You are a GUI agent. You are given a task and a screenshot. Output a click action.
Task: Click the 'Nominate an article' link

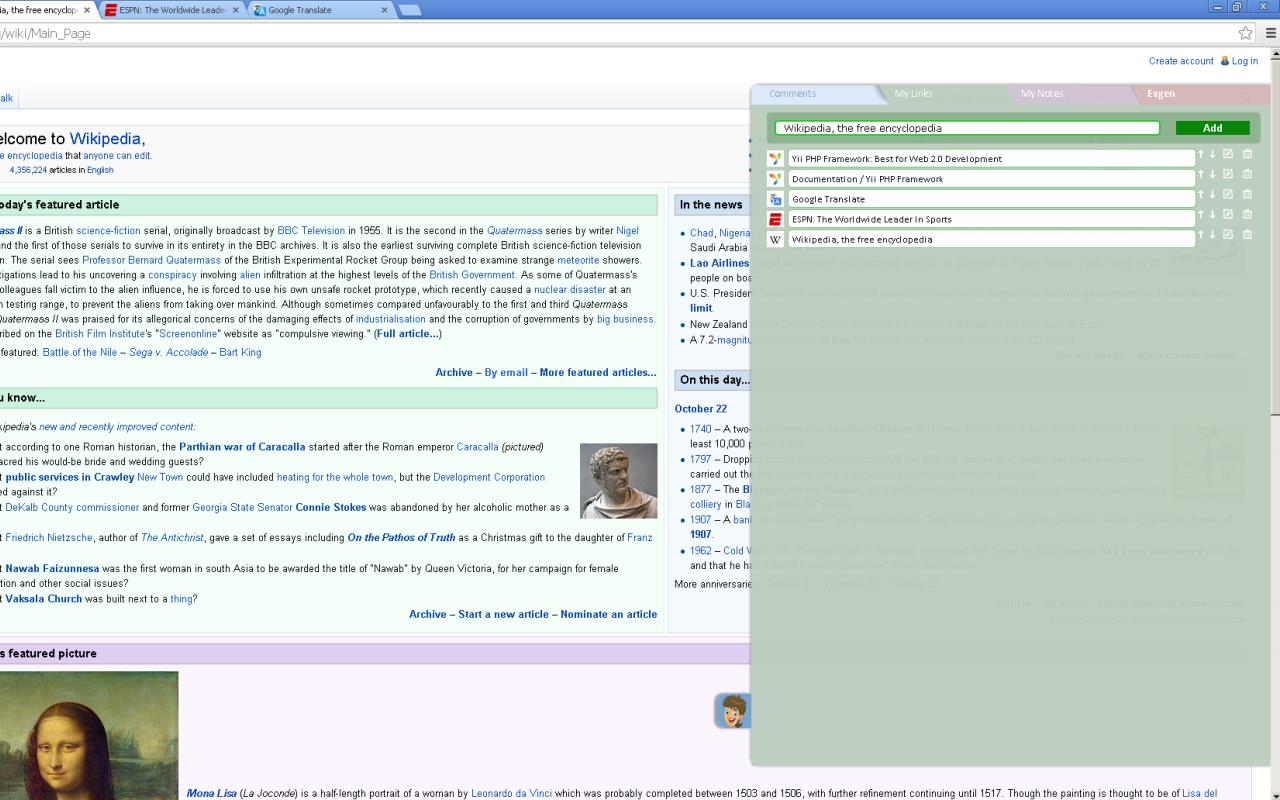[608, 614]
